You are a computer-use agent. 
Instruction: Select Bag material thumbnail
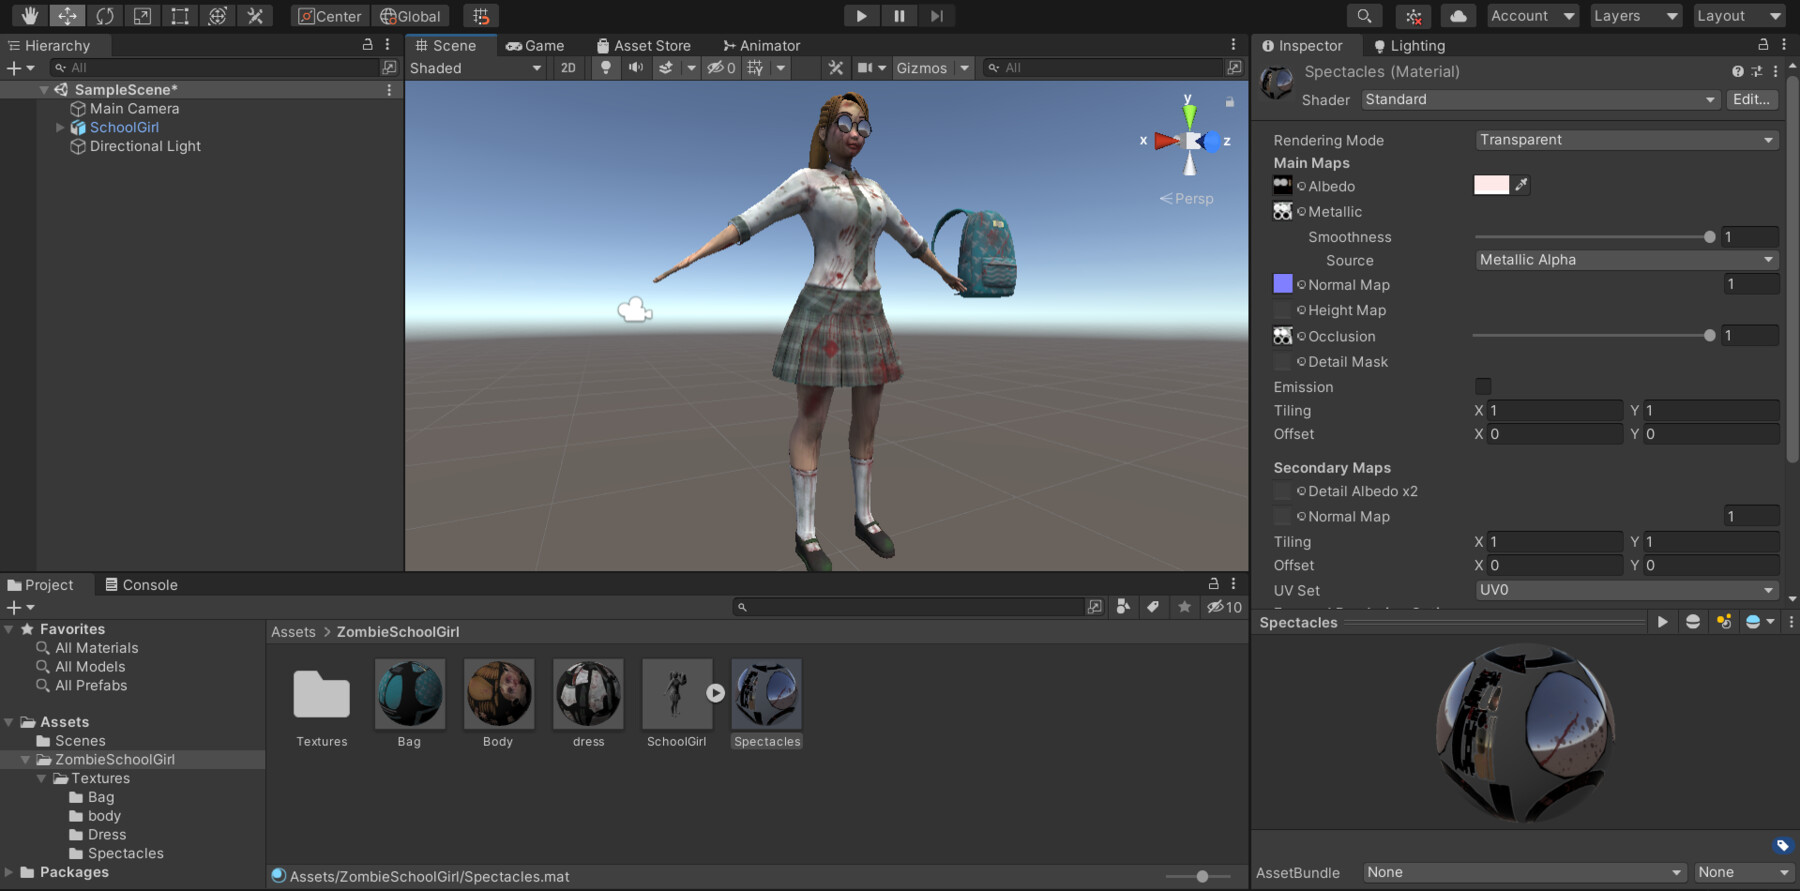click(410, 694)
